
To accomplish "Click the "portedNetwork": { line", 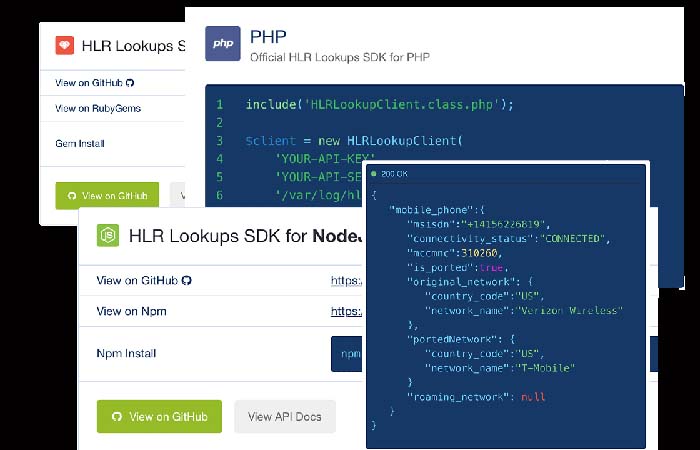I will pos(461,339).
